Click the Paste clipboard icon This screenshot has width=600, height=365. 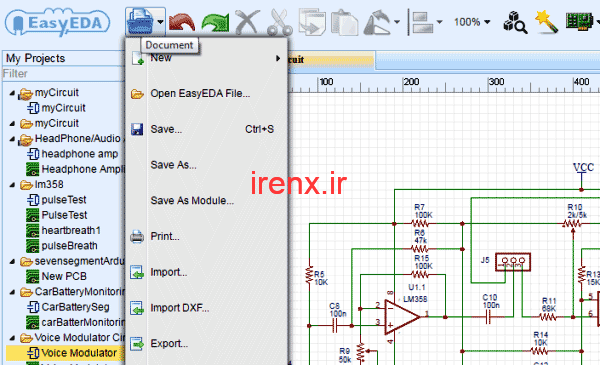(x=345, y=22)
